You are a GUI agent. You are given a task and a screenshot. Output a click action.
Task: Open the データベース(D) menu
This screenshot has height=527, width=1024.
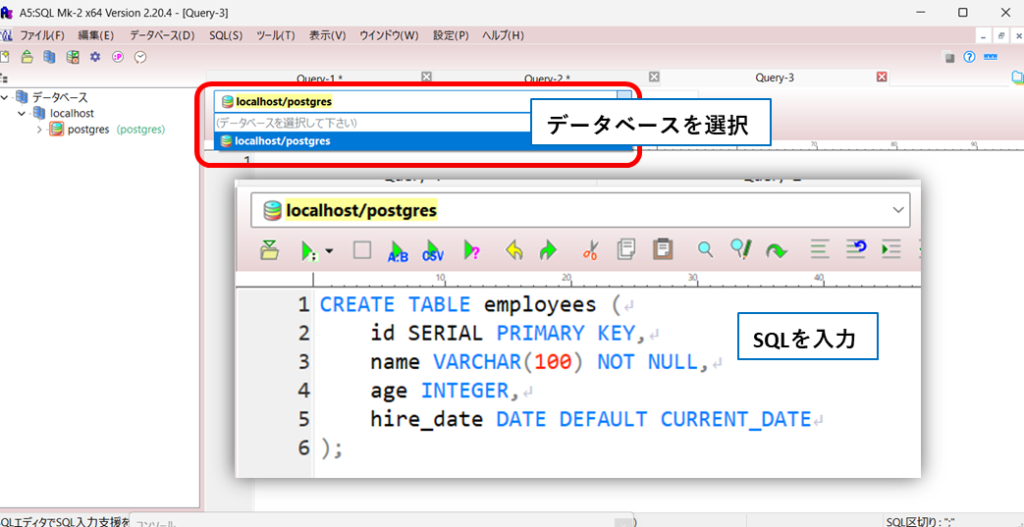click(x=162, y=35)
